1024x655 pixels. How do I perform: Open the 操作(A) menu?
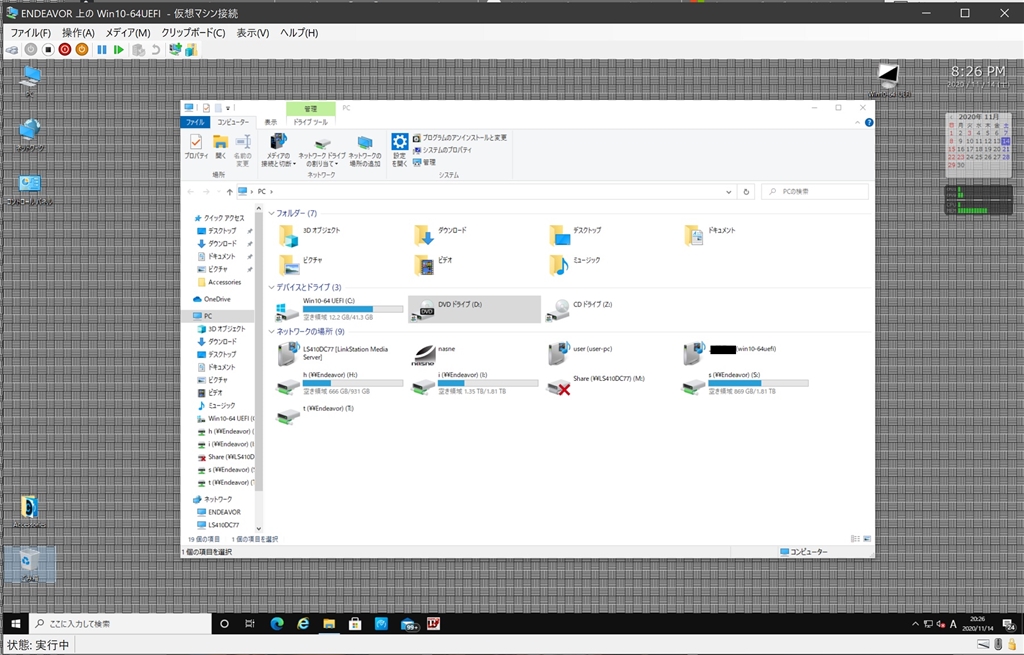pyautogui.click(x=78, y=33)
